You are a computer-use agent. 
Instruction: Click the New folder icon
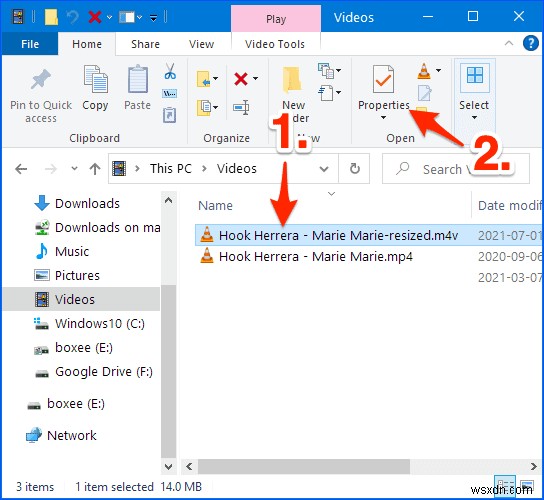tap(292, 81)
